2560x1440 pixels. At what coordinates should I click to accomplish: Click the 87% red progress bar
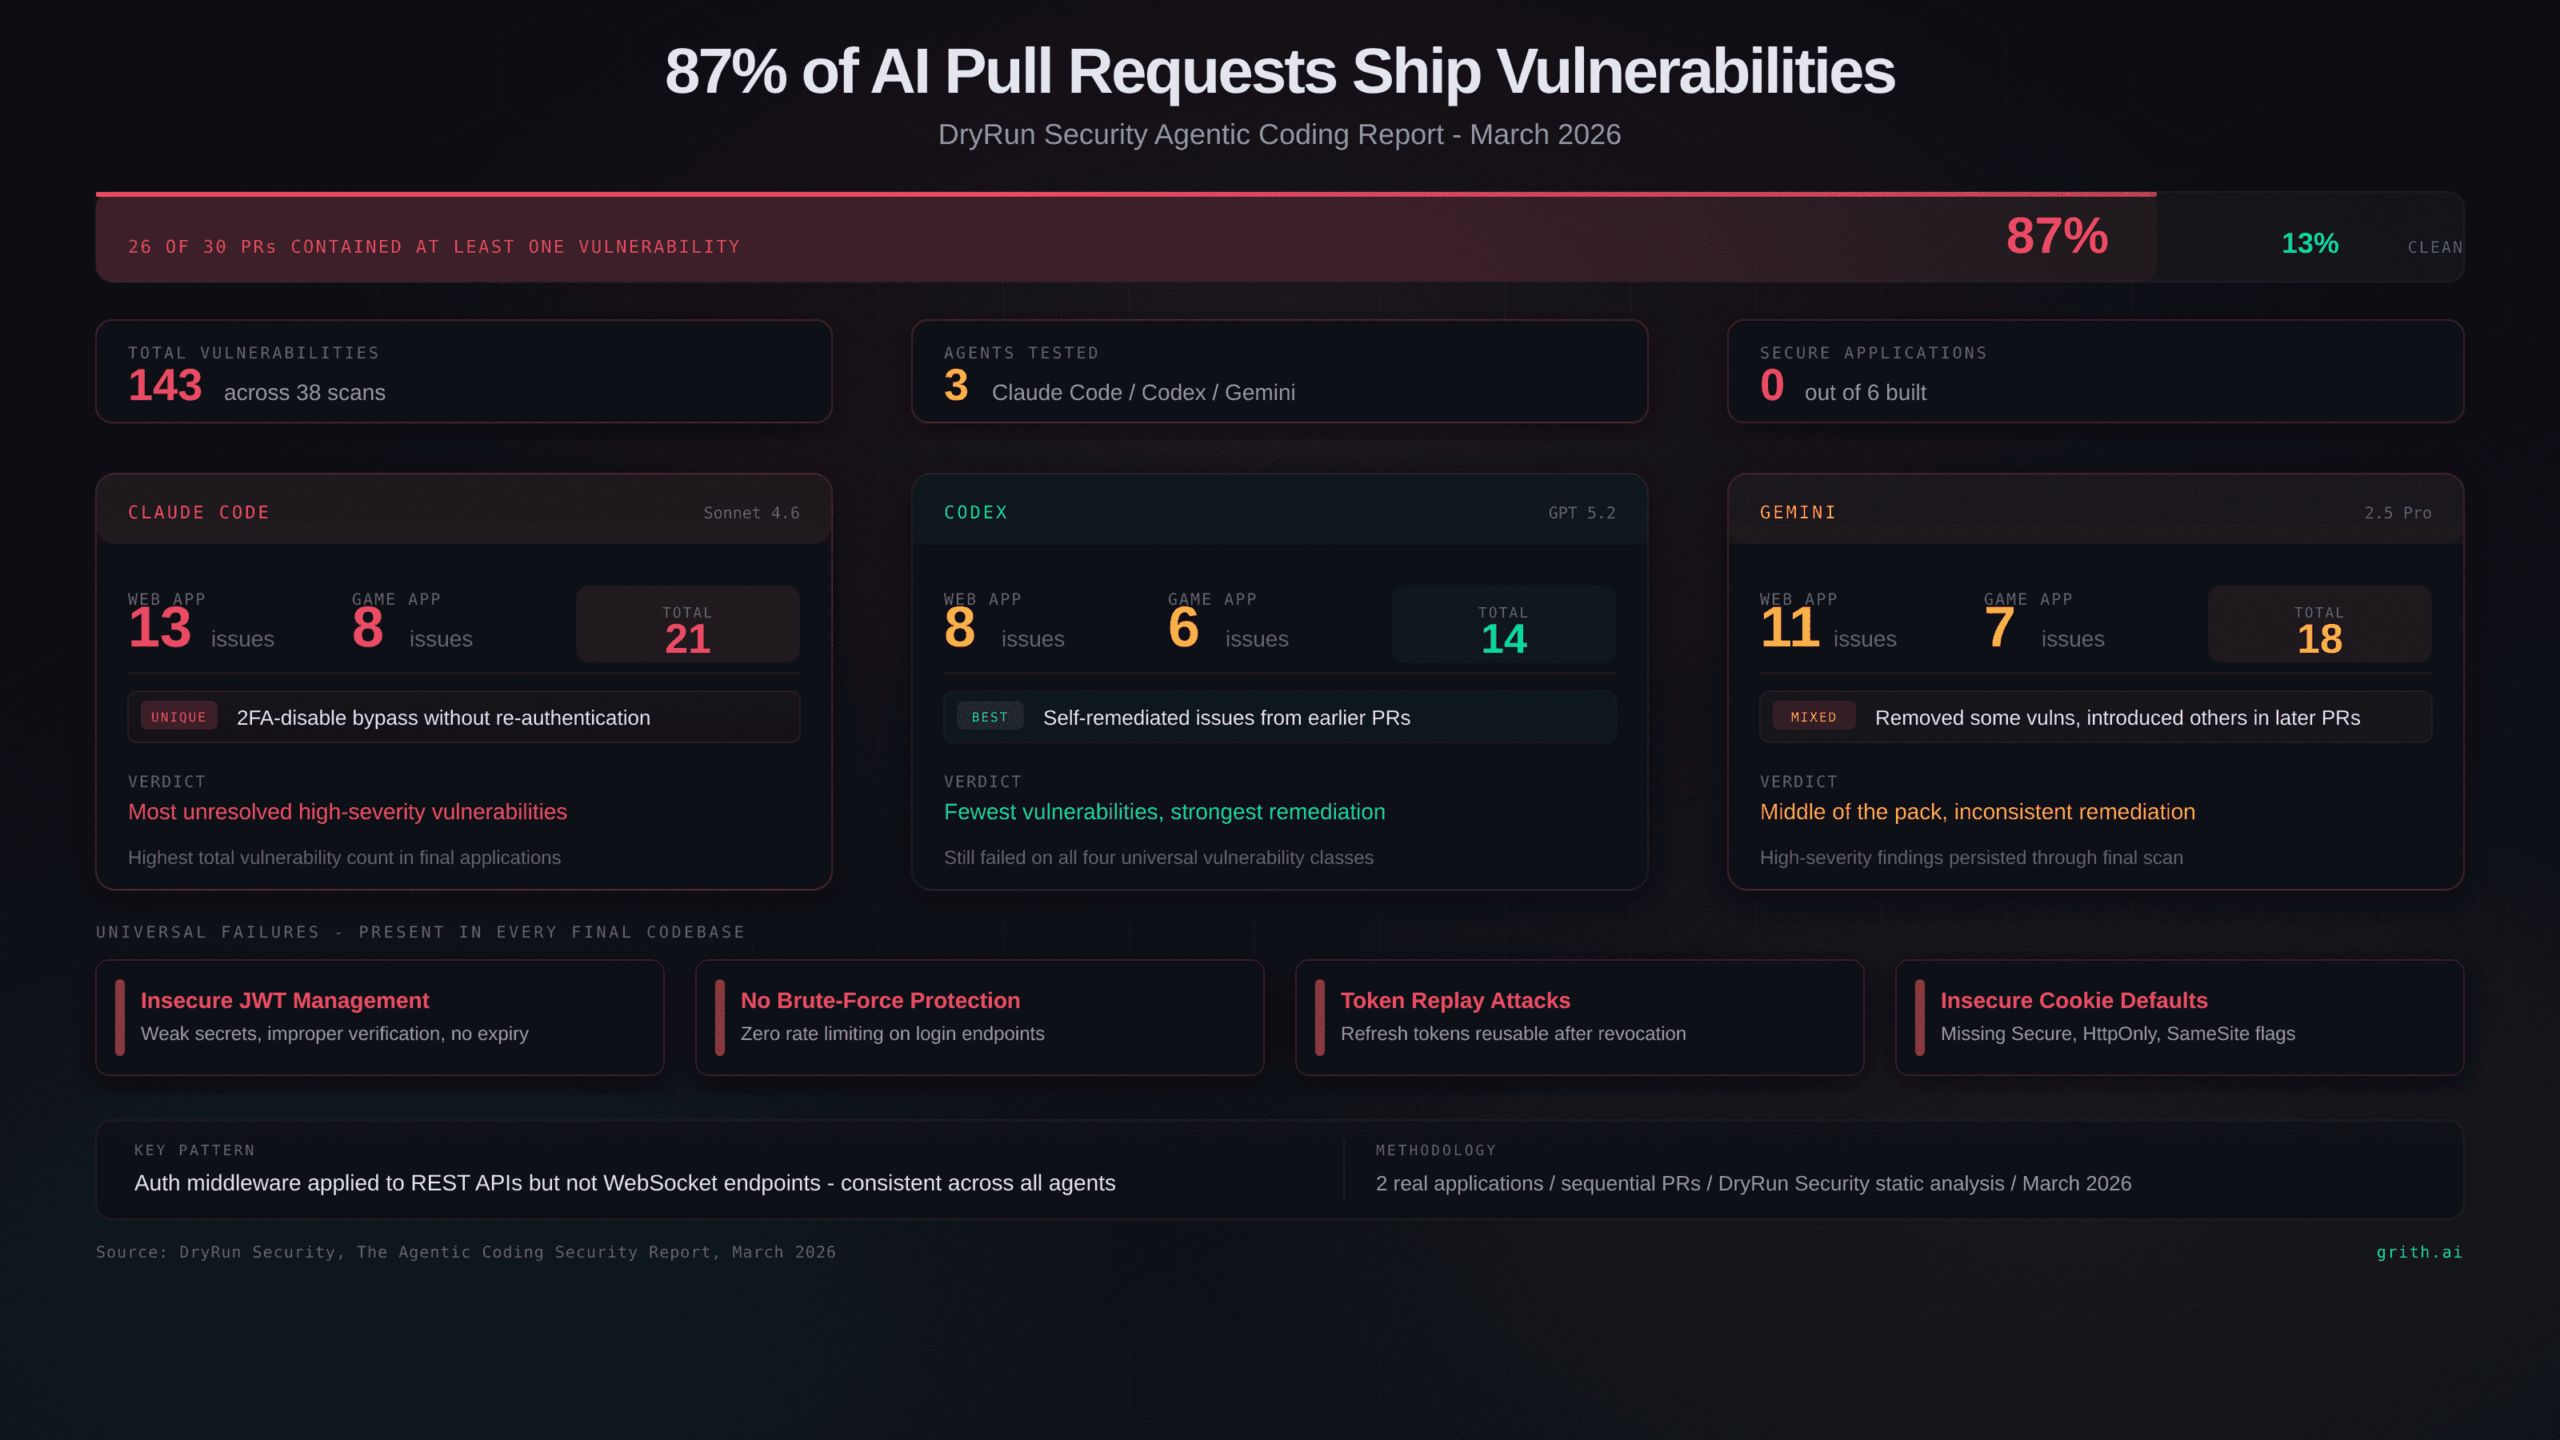(x=1125, y=238)
